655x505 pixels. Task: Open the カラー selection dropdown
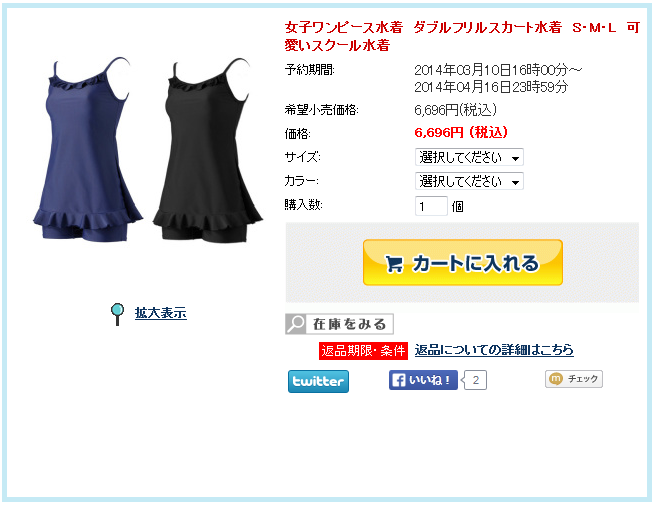469,181
